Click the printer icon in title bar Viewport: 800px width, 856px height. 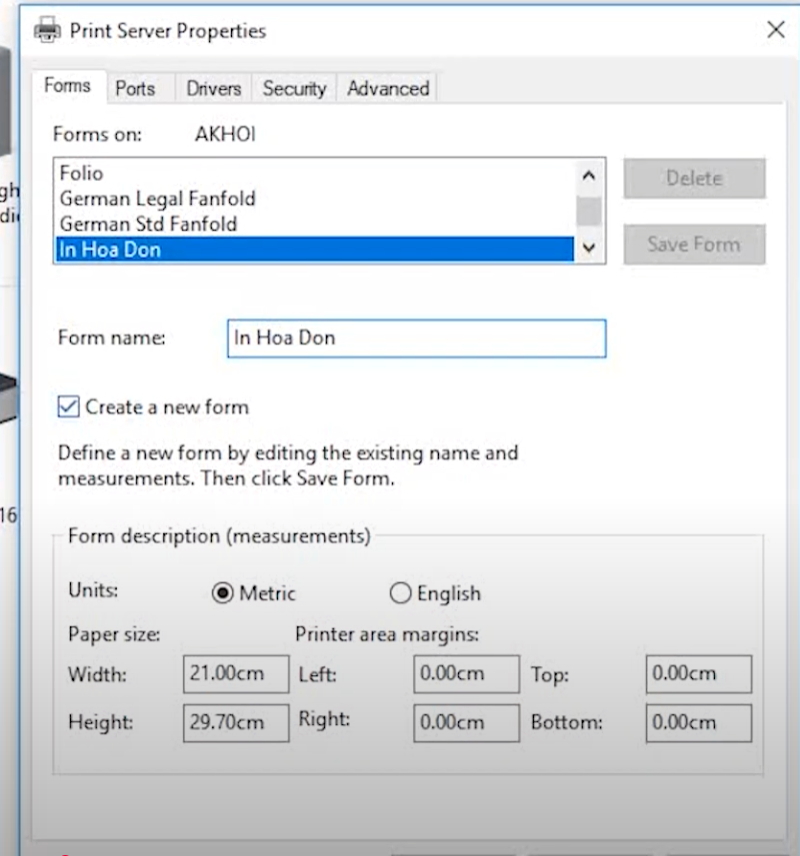pos(47,30)
